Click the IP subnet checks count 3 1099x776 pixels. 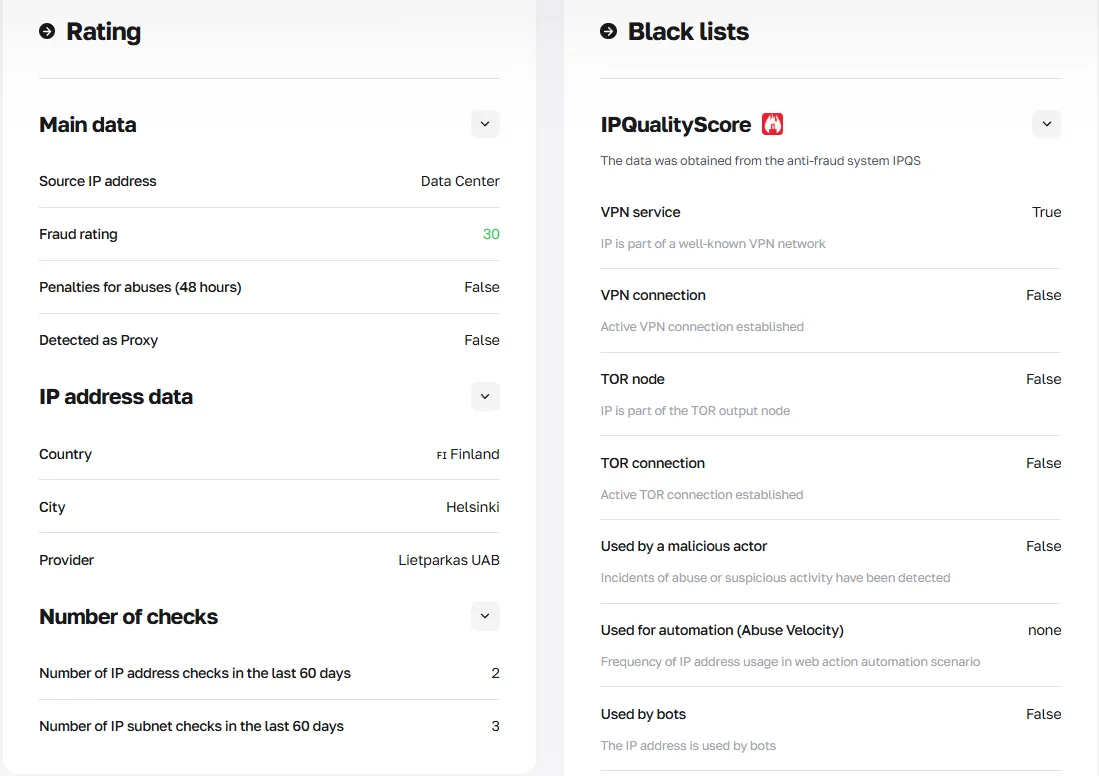495,726
